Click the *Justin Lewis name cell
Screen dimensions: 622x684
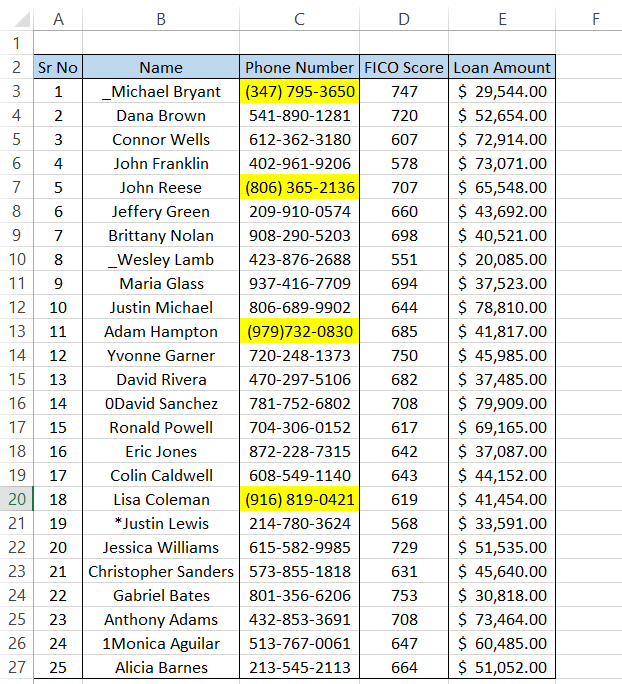[161, 523]
